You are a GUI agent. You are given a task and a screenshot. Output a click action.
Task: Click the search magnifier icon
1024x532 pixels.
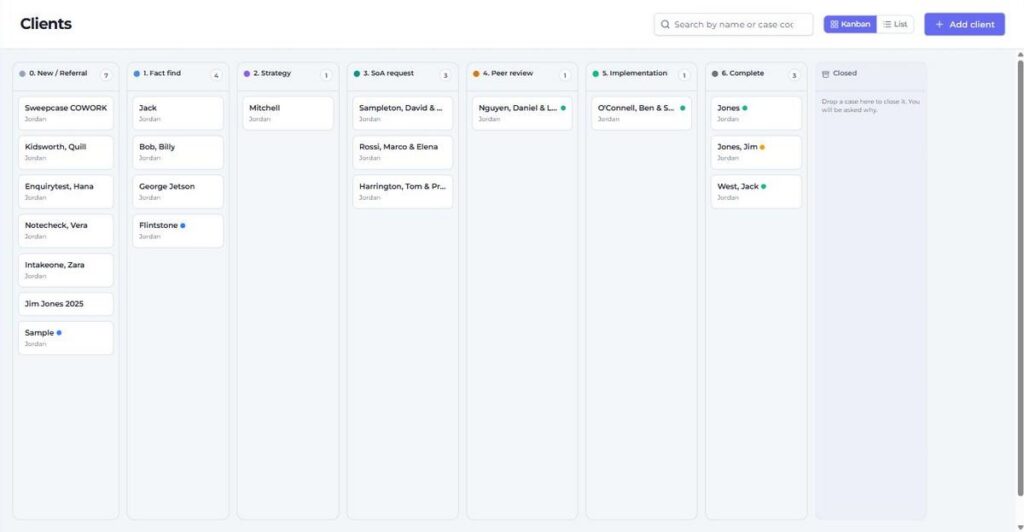[665, 24]
